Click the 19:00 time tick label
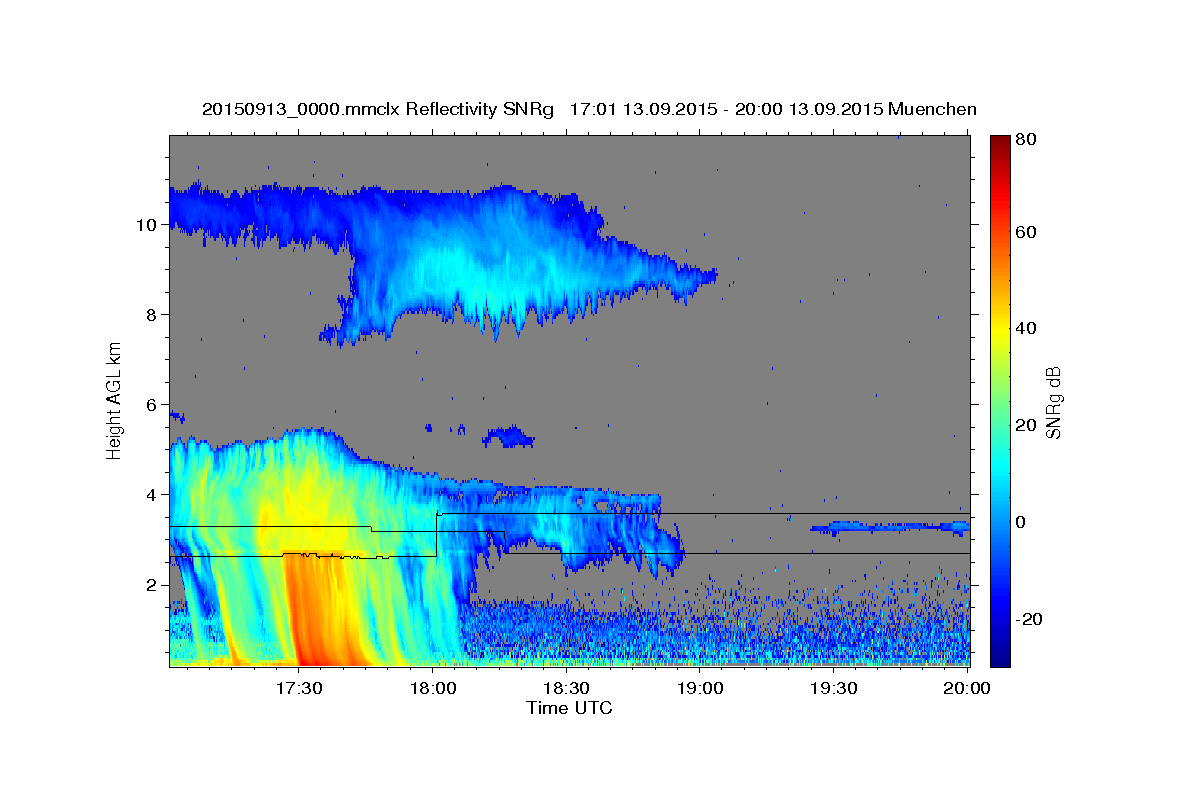 coord(700,688)
